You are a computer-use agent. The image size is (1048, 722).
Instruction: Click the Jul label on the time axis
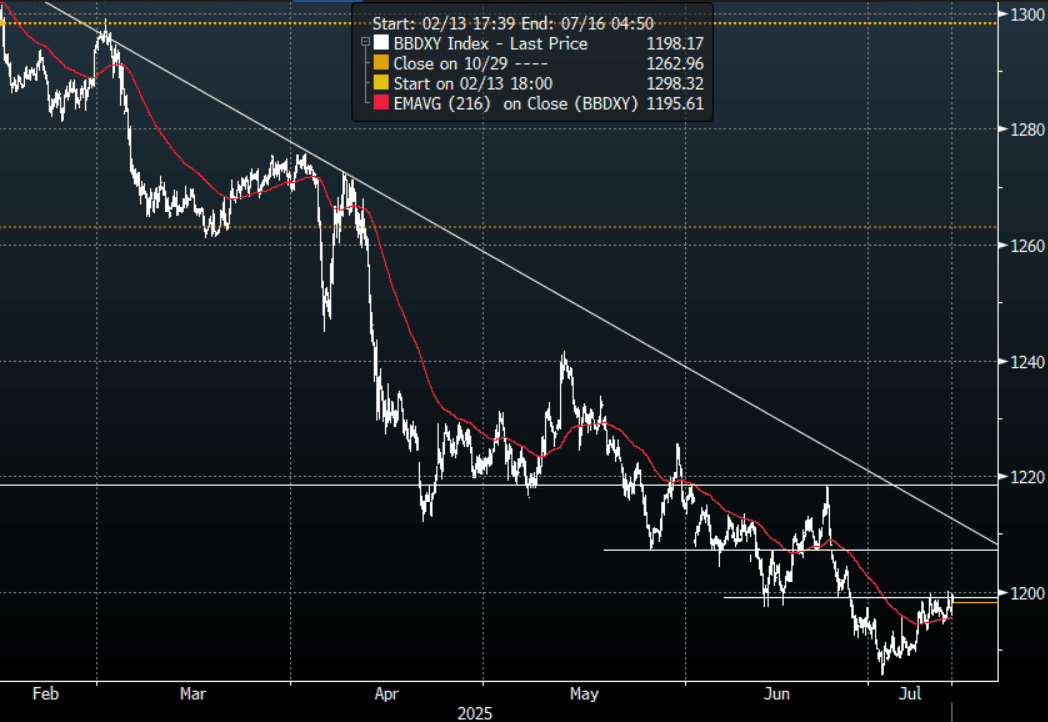pyautogui.click(x=910, y=694)
